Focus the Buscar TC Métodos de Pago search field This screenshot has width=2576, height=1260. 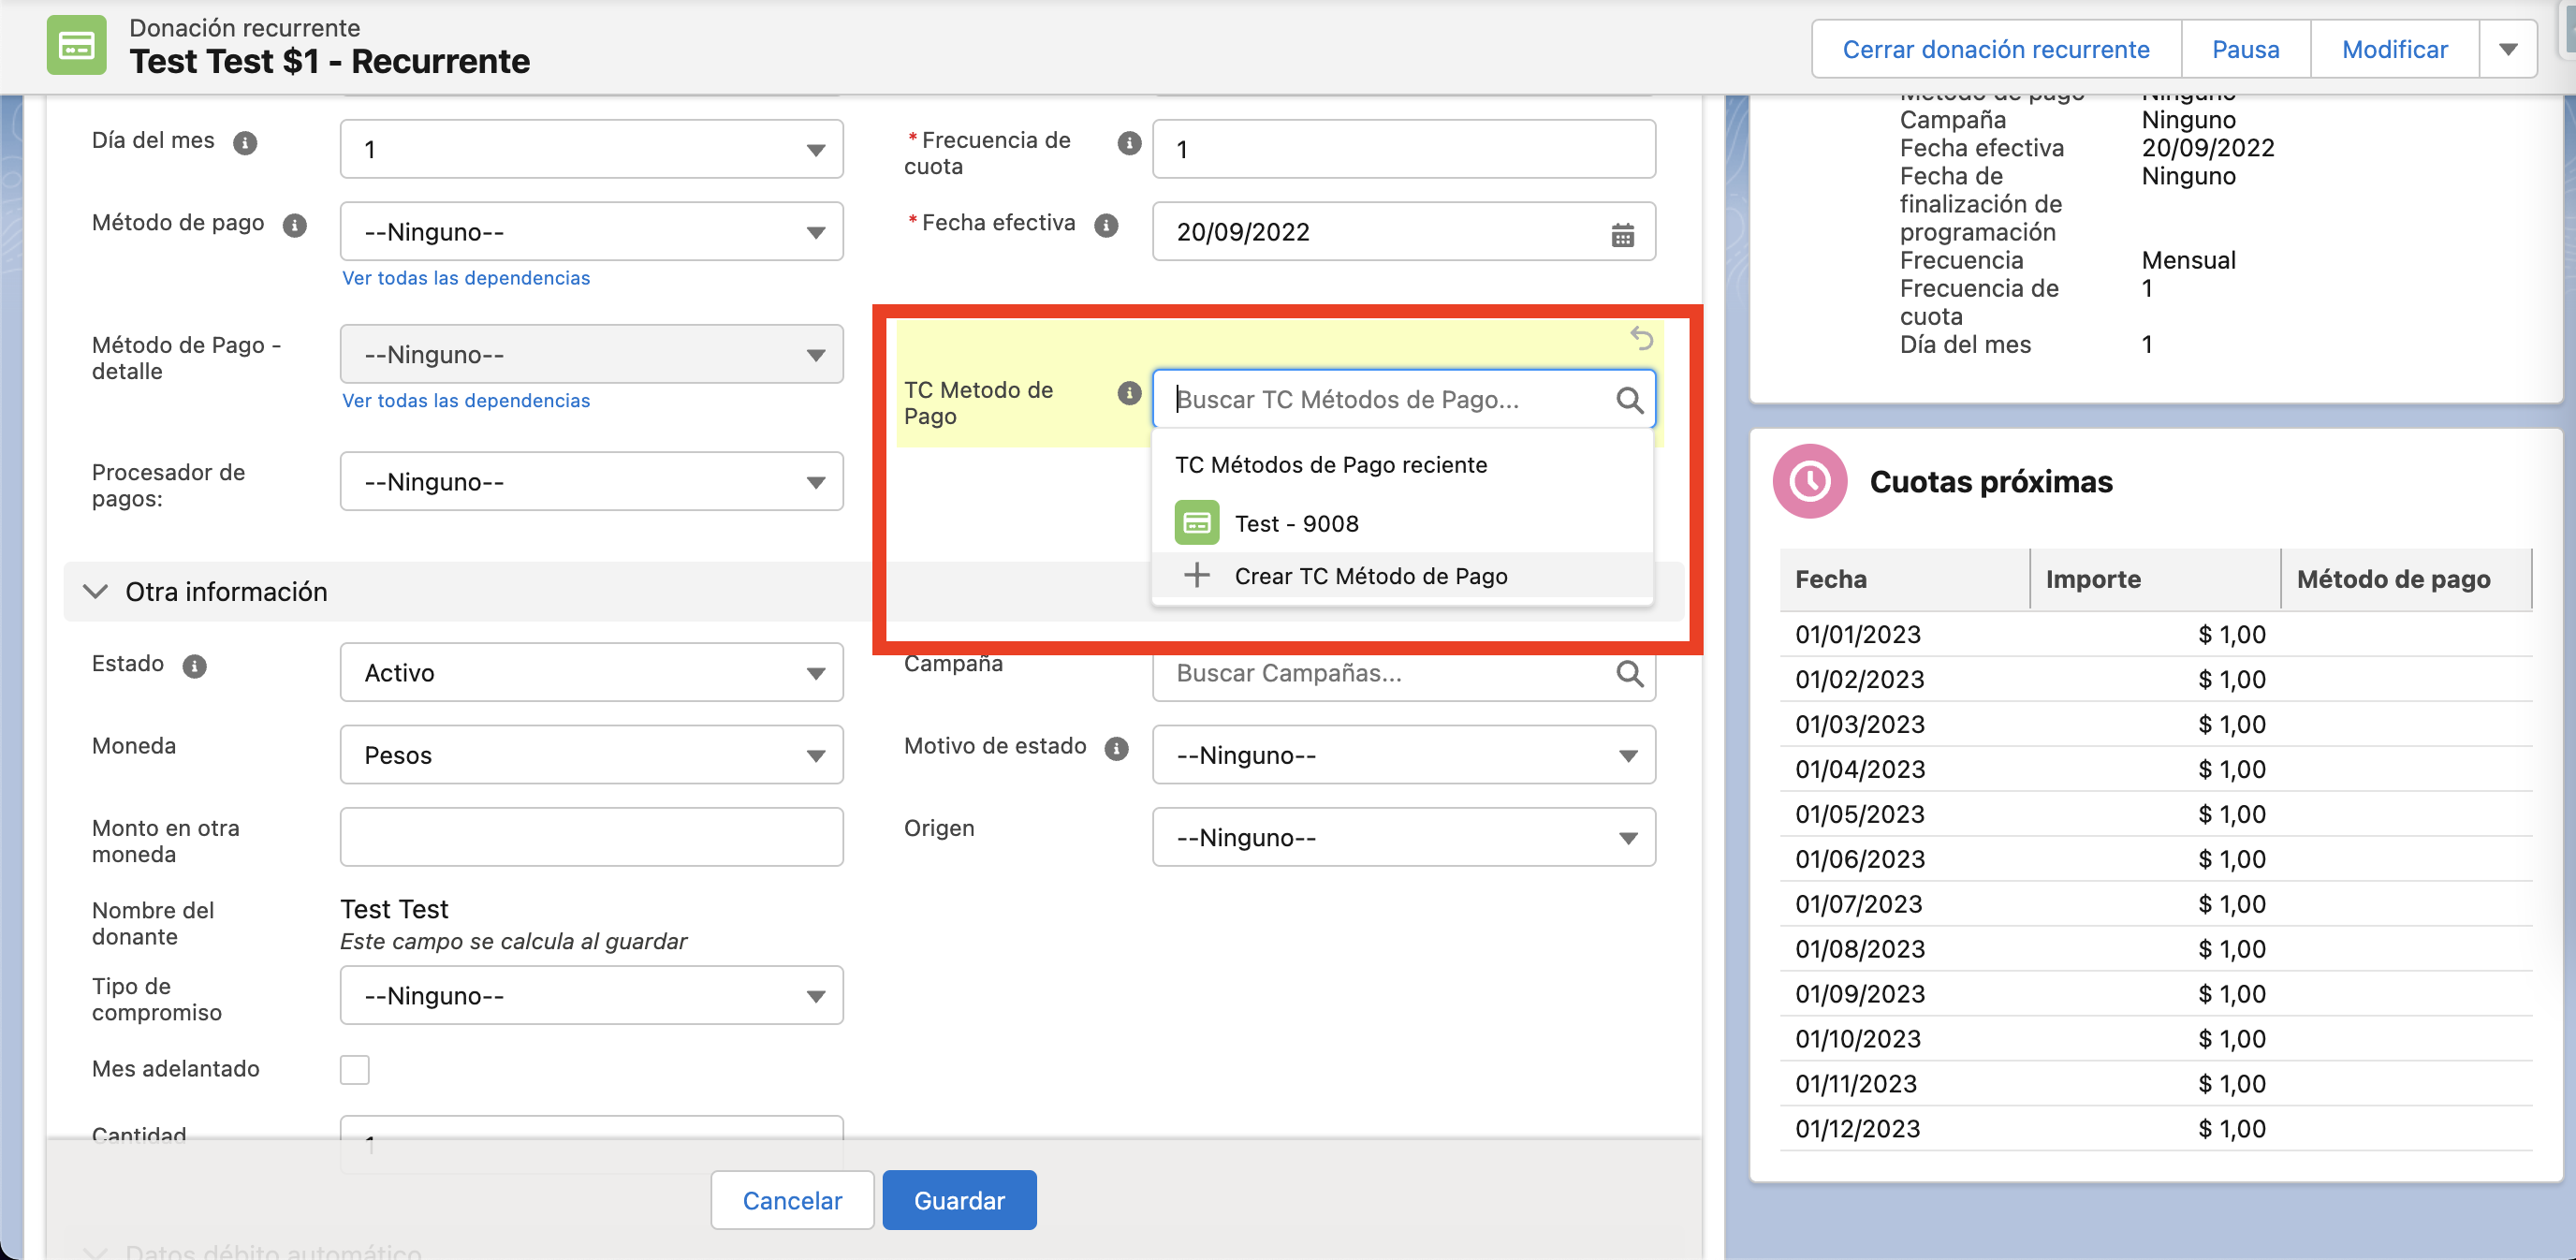click(1403, 399)
